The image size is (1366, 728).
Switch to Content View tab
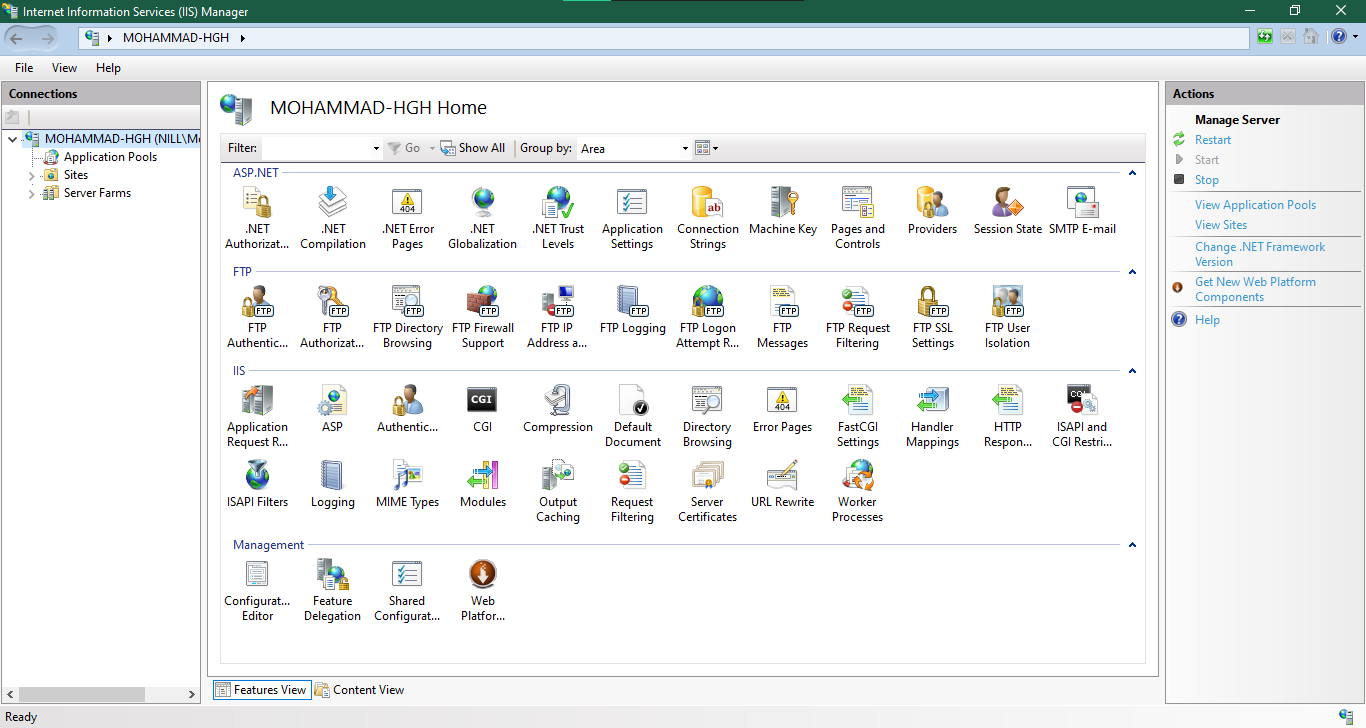(359, 690)
